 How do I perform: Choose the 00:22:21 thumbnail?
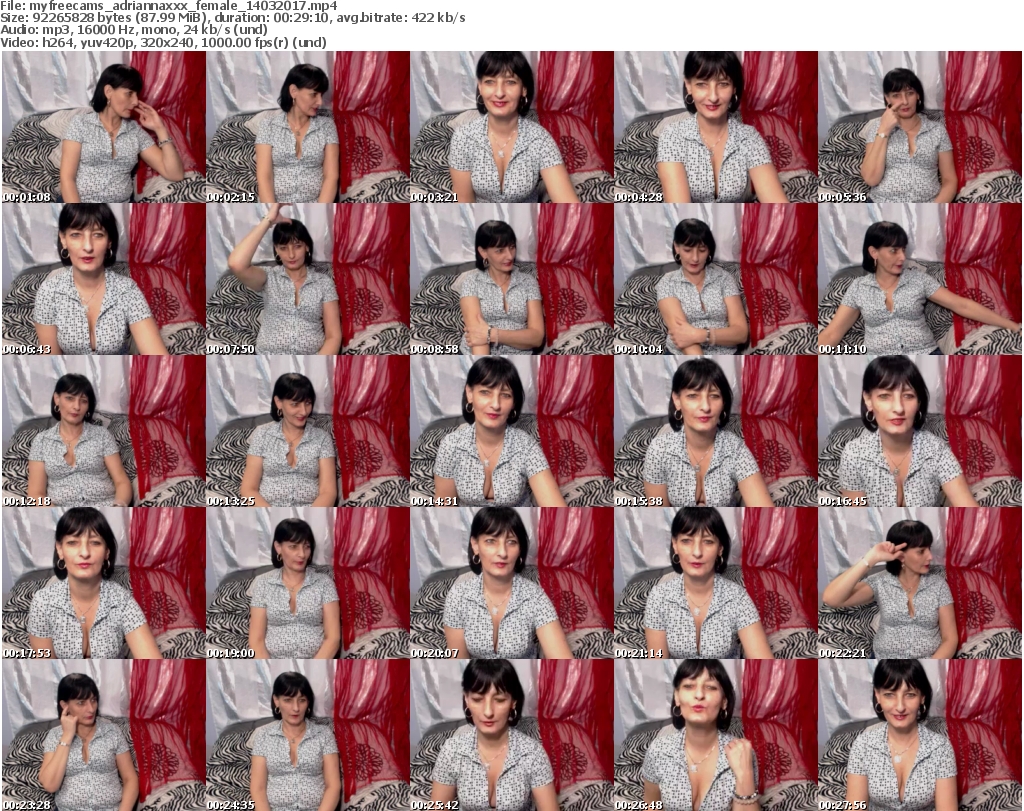tap(920, 583)
